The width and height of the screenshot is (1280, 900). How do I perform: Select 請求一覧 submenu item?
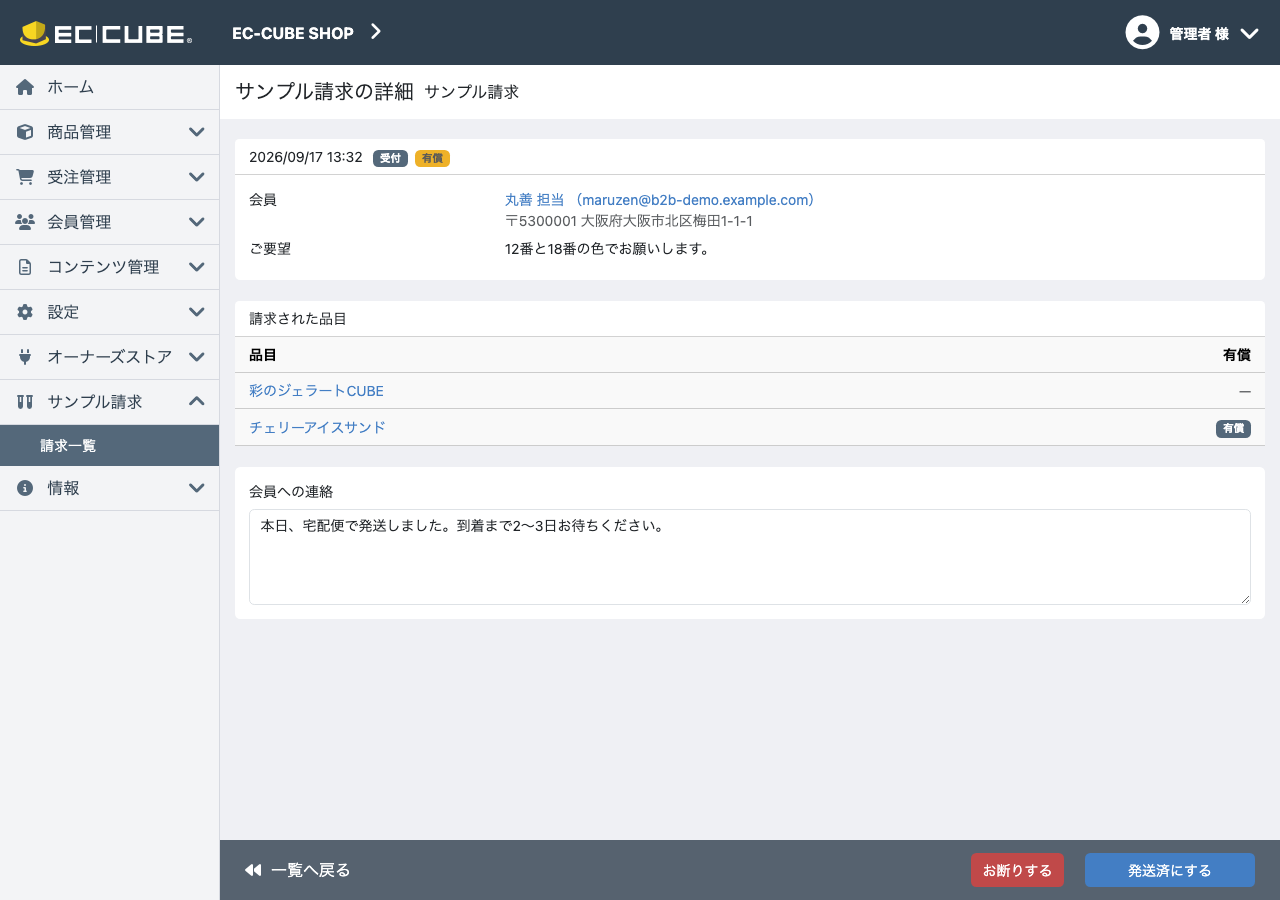(x=109, y=446)
